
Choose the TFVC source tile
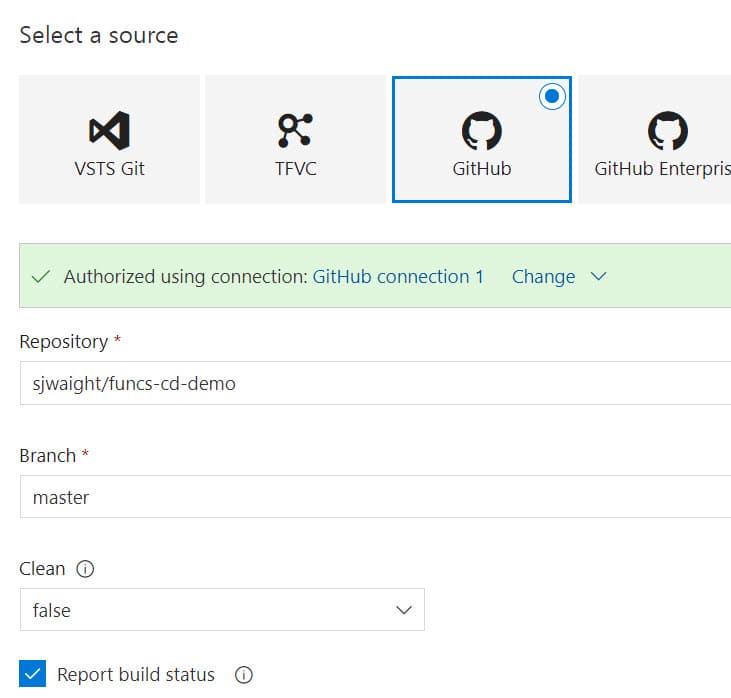point(295,139)
